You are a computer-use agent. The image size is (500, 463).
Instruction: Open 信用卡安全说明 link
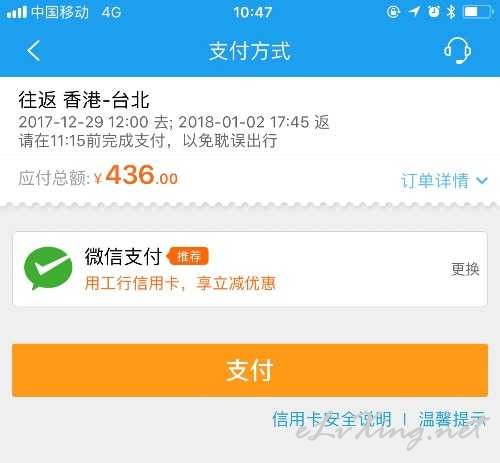(332, 419)
